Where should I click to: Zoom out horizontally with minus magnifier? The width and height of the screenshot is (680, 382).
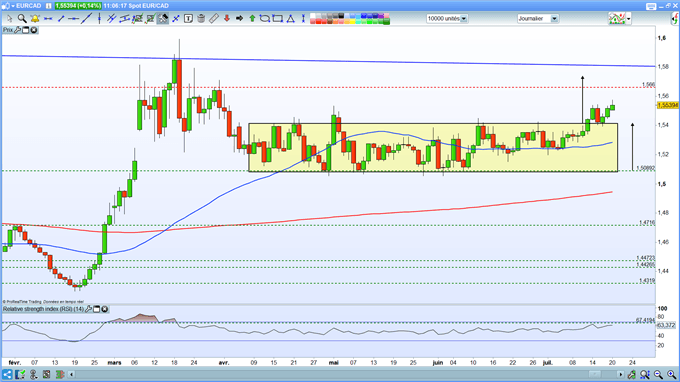coord(658,374)
